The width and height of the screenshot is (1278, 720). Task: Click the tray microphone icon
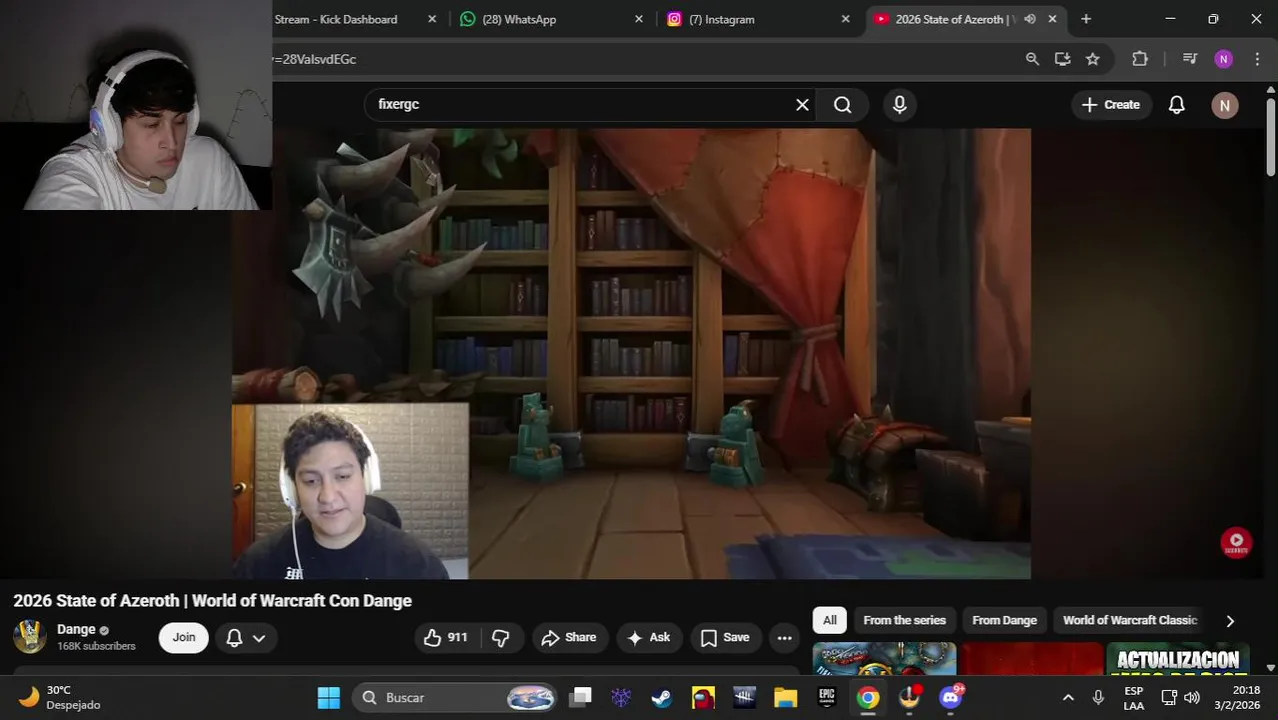(1098, 697)
